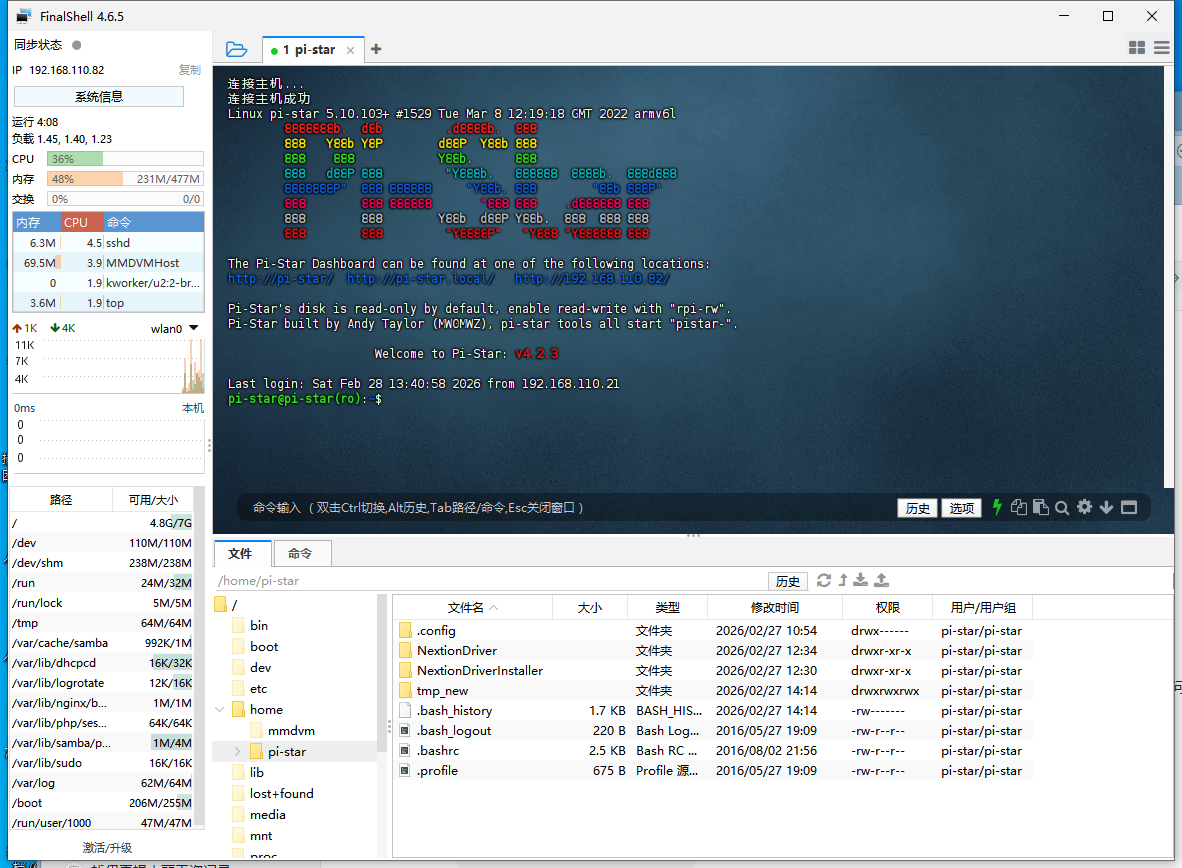
Task: Paste clipboard using command bar paste icon
Action: [1040, 507]
